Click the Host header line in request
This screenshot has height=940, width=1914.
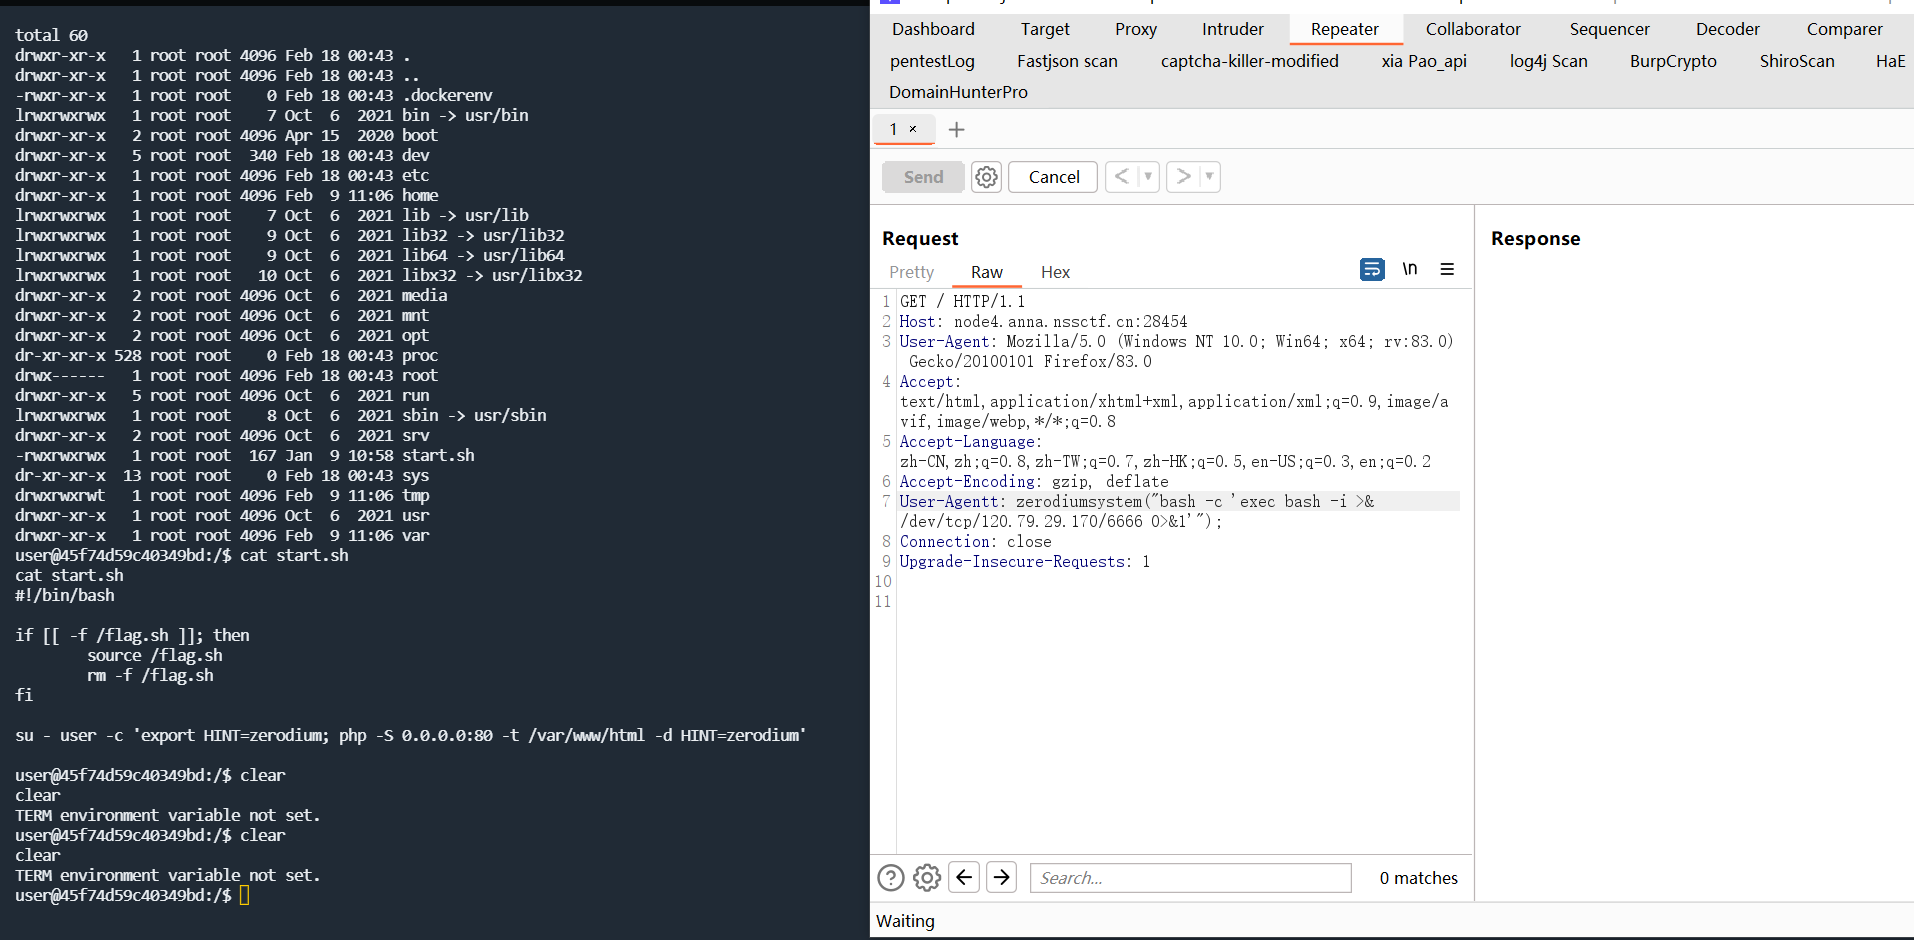(x=1043, y=321)
